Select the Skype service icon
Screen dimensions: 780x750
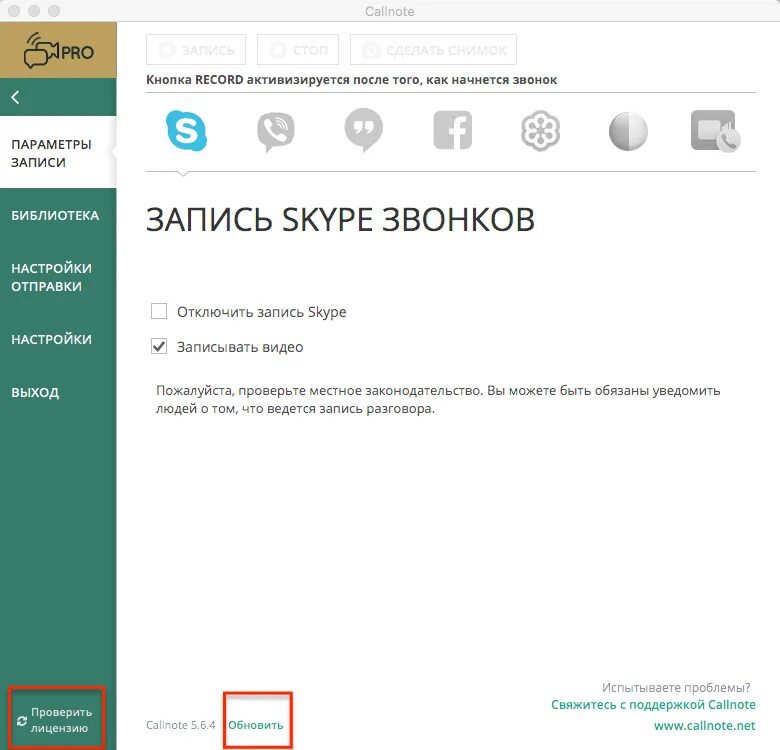tap(187, 130)
